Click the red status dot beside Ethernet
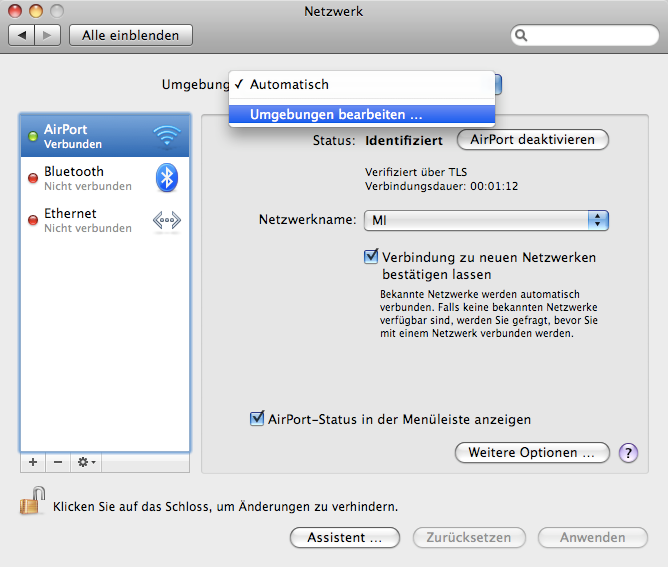Viewport: 668px width, 567px height. (33, 220)
